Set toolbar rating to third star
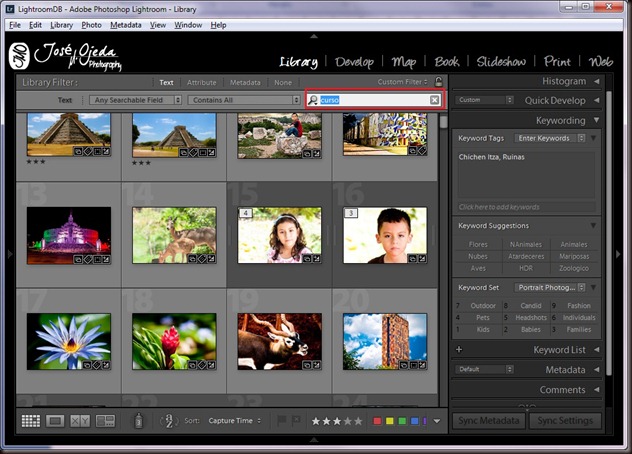632x454 pixels. pyautogui.click(x=337, y=421)
